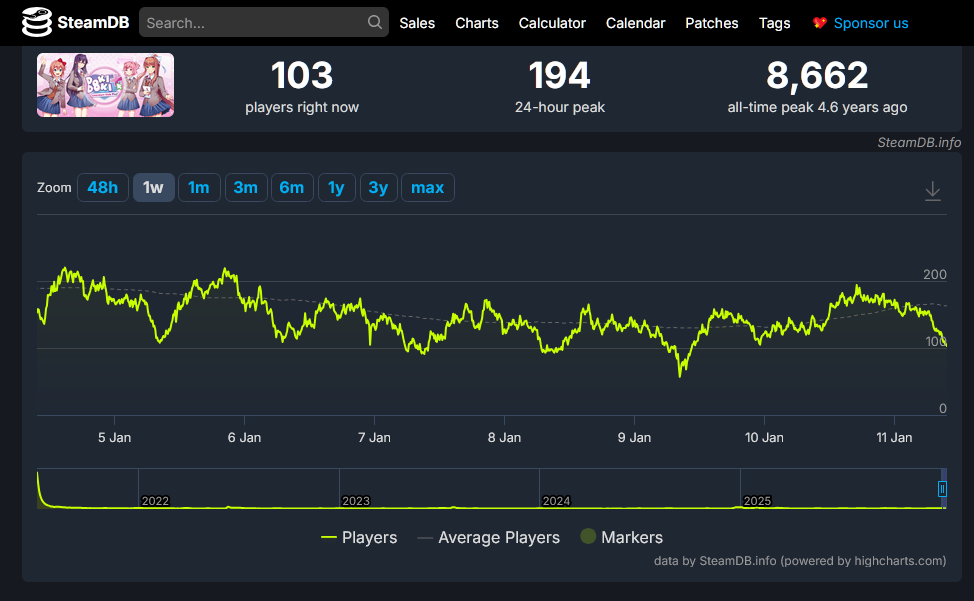Toggle the Players series in legend
974x601 pixels.
[358, 537]
